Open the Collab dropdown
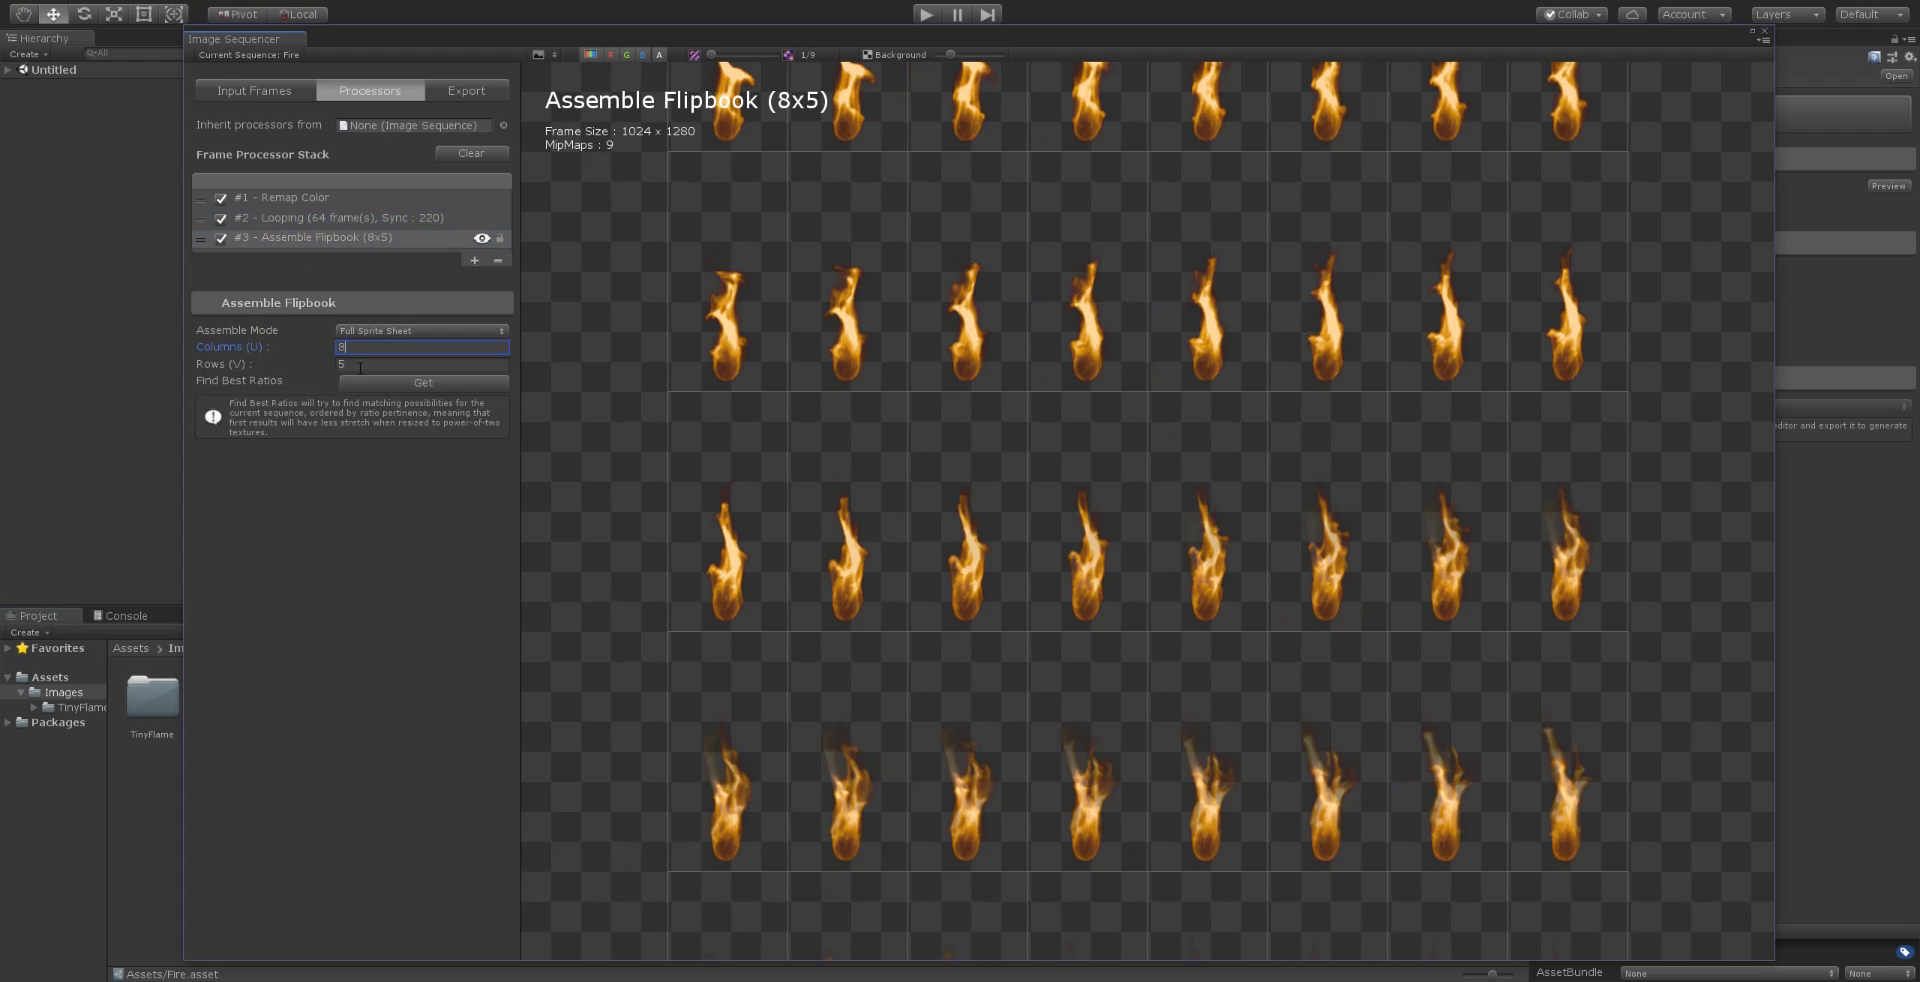Viewport: 1920px width, 982px height. [x=1572, y=14]
